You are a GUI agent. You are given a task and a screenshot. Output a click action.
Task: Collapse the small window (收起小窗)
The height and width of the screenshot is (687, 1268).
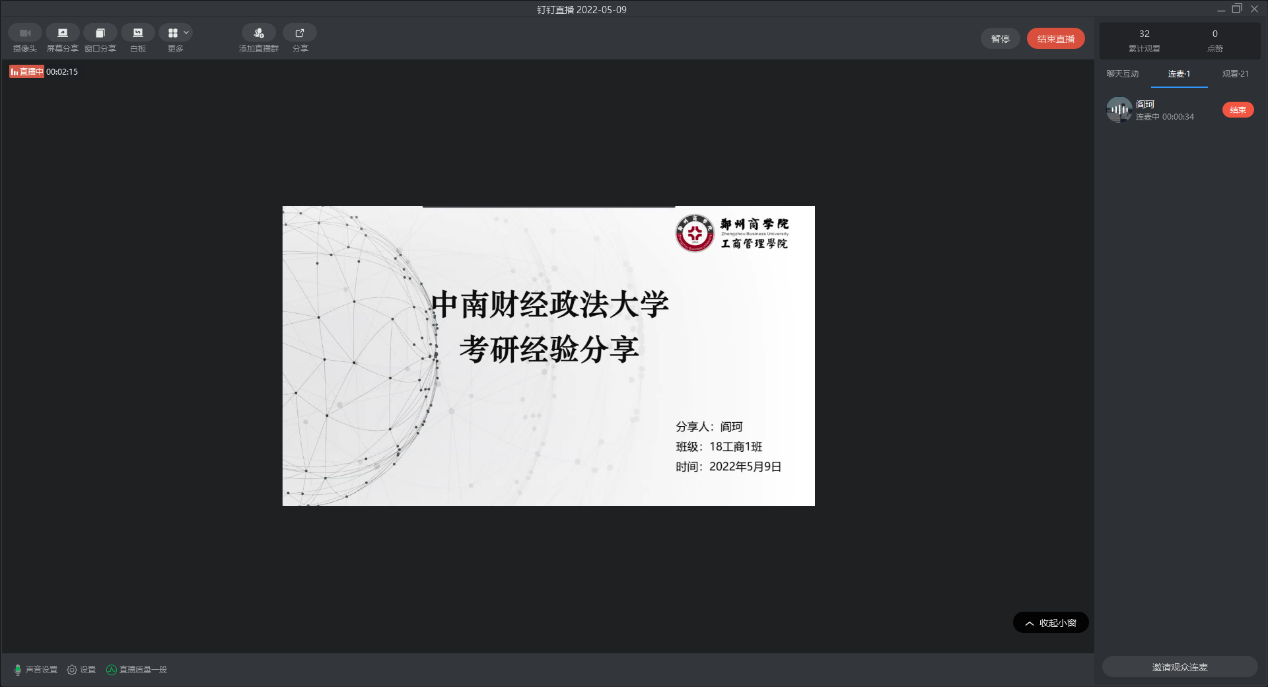coord(1050,623)
